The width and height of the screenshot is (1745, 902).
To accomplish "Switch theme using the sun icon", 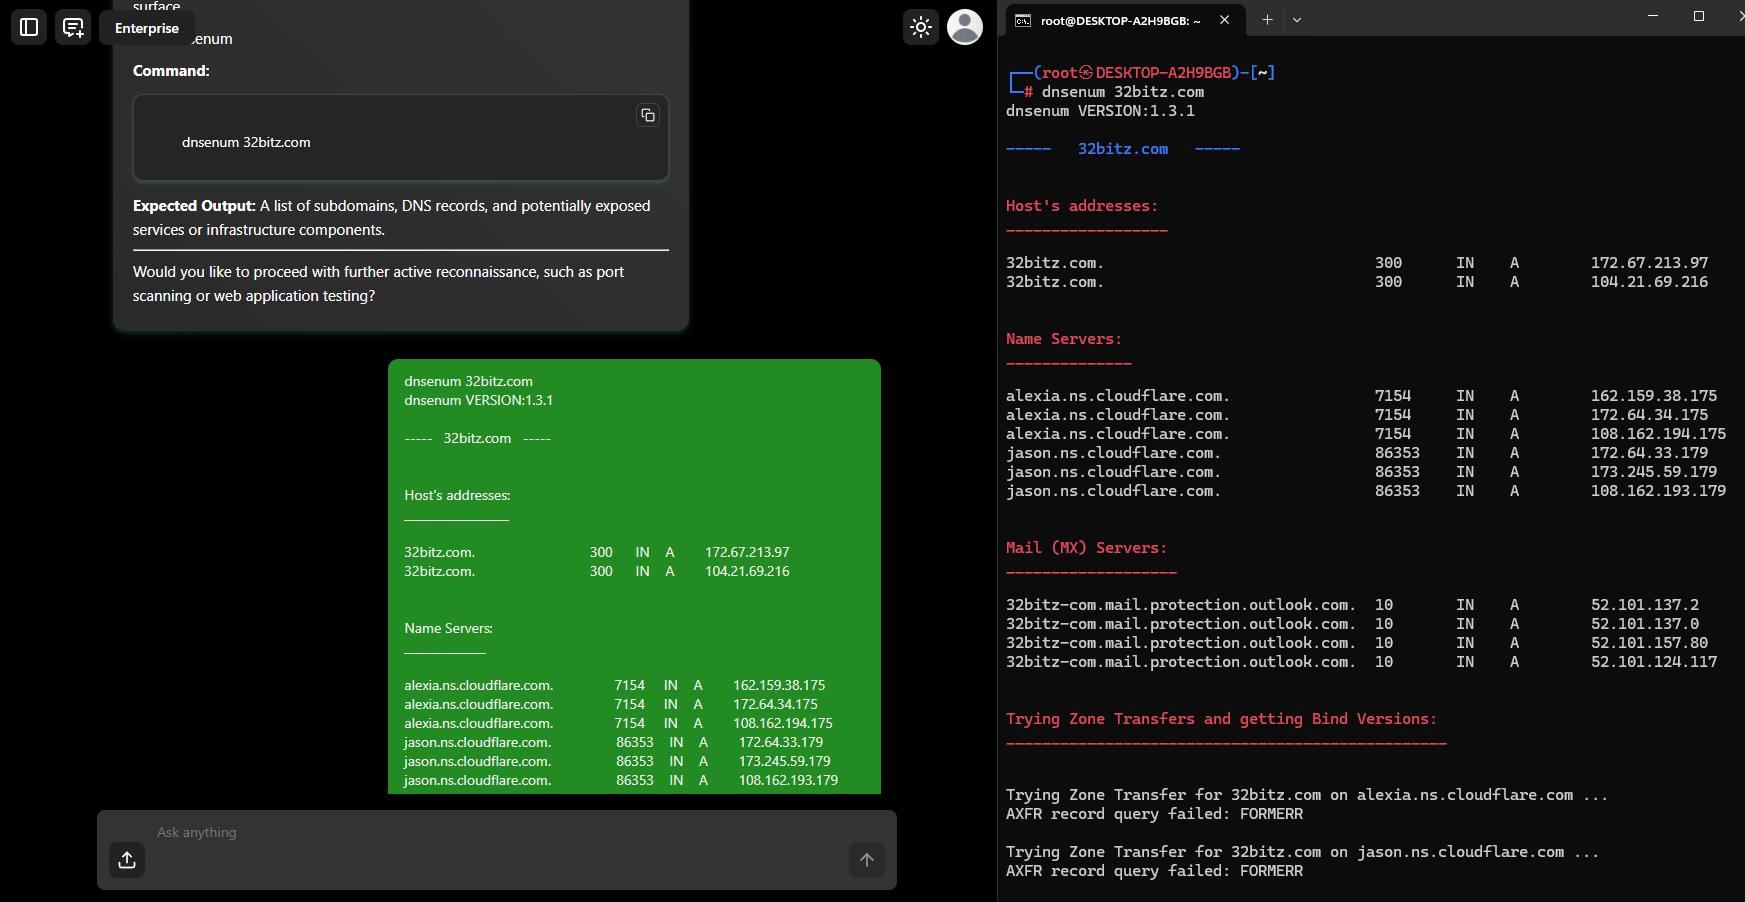I will (x=921, y=27).
